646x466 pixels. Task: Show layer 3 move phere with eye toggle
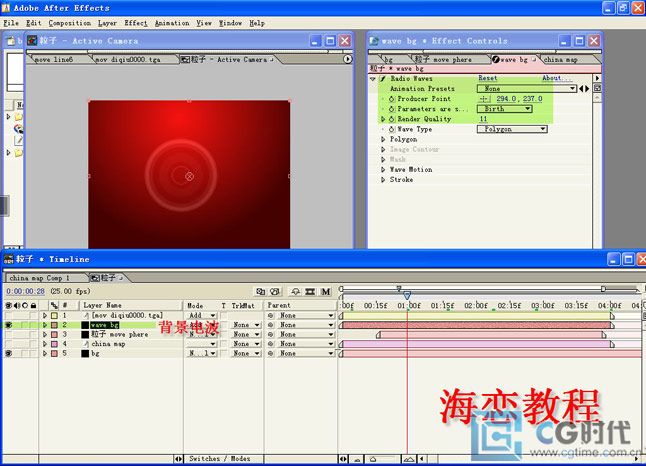coord(8,335)
